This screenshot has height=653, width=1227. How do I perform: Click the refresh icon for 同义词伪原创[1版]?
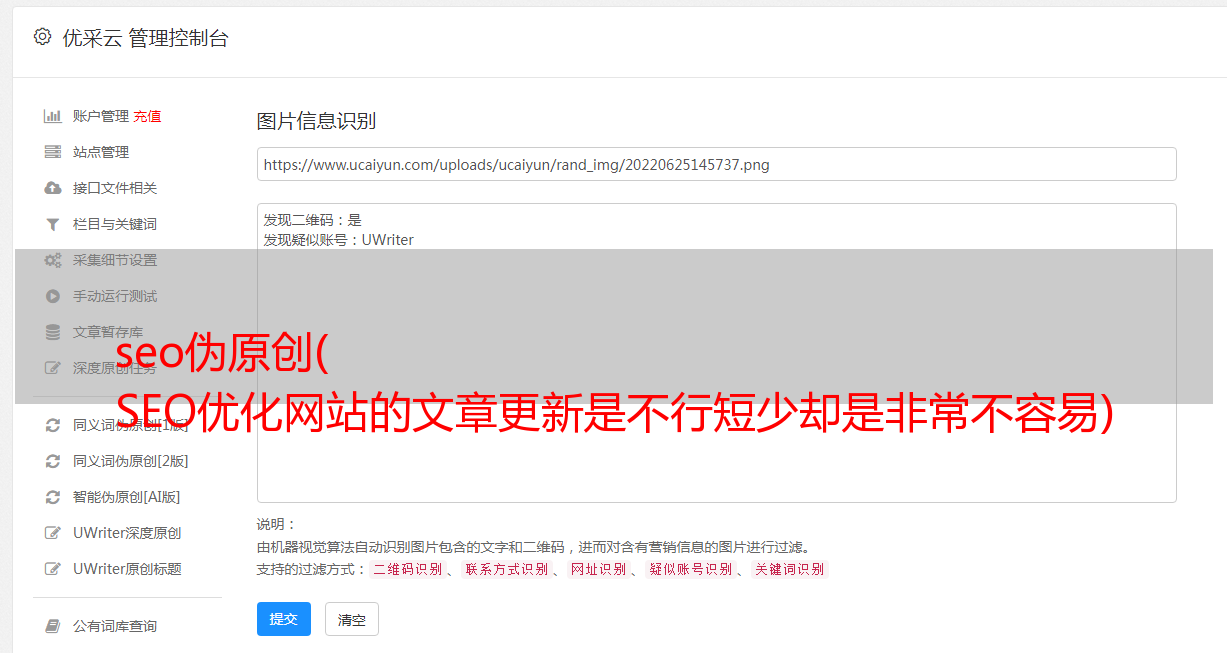pos(53,425)
